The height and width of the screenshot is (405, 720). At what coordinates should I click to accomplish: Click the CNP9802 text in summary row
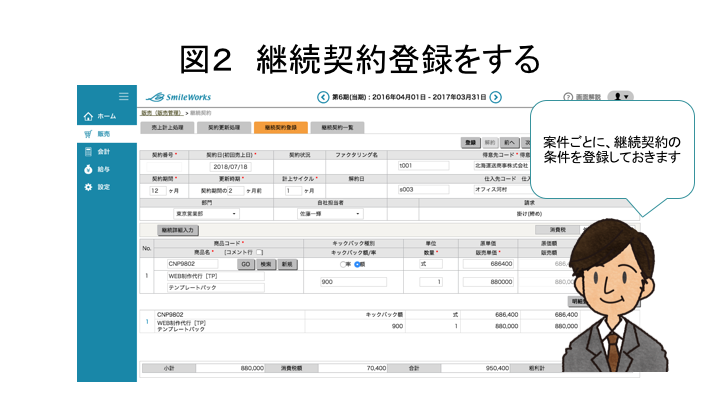click(x=170, y=315)
